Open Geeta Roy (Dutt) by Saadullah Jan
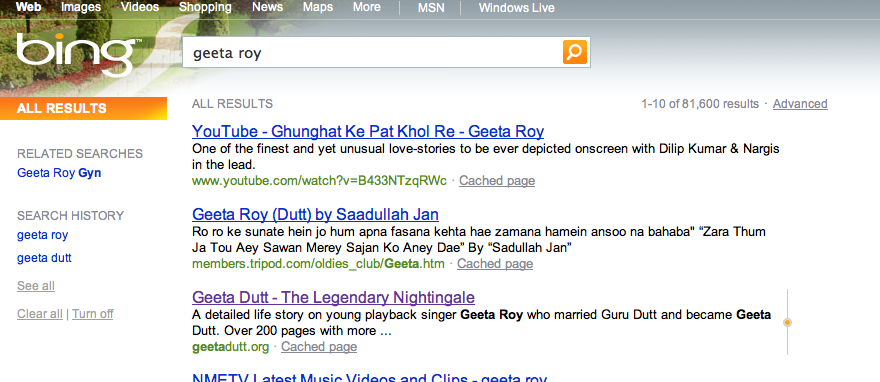 pos(315,214)
